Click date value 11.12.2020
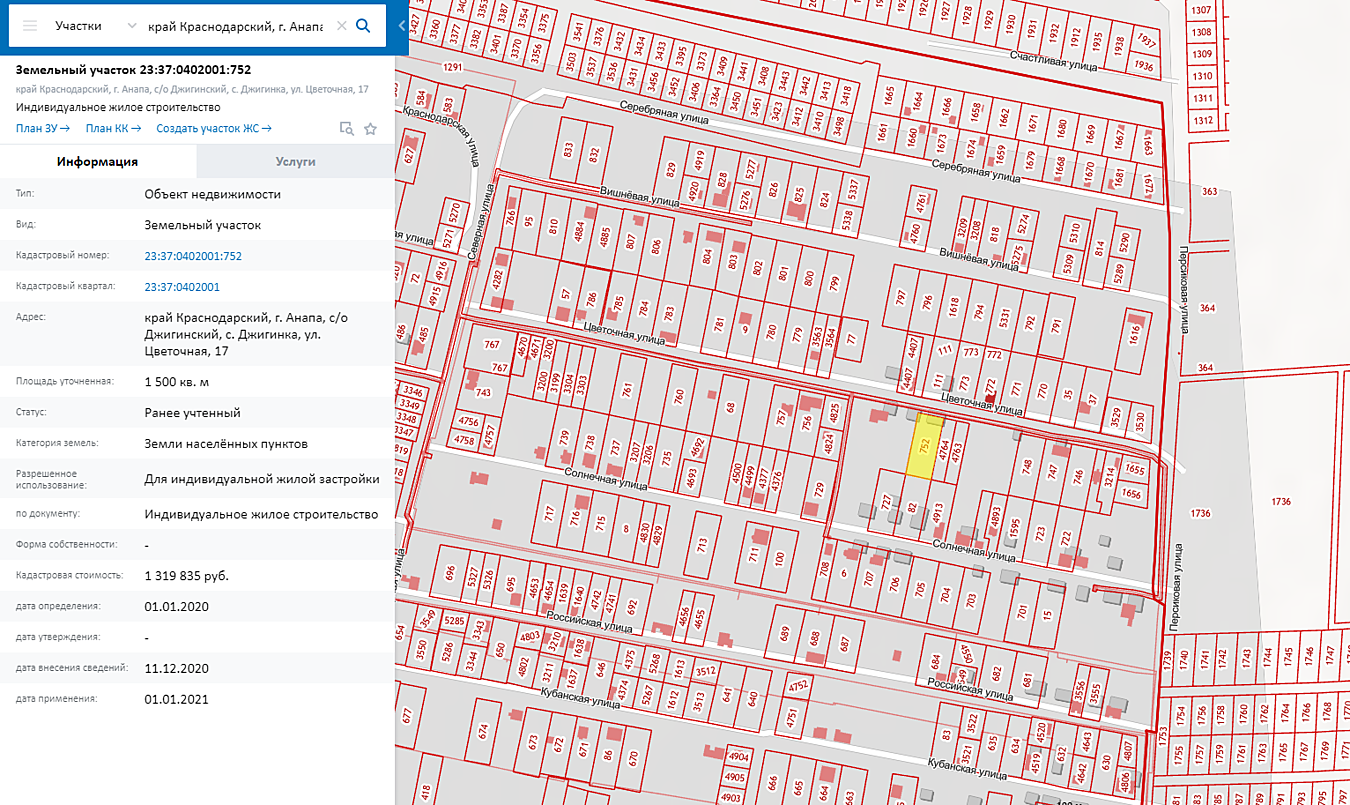Screen dimensions: 1350x805 click(176, 668)
